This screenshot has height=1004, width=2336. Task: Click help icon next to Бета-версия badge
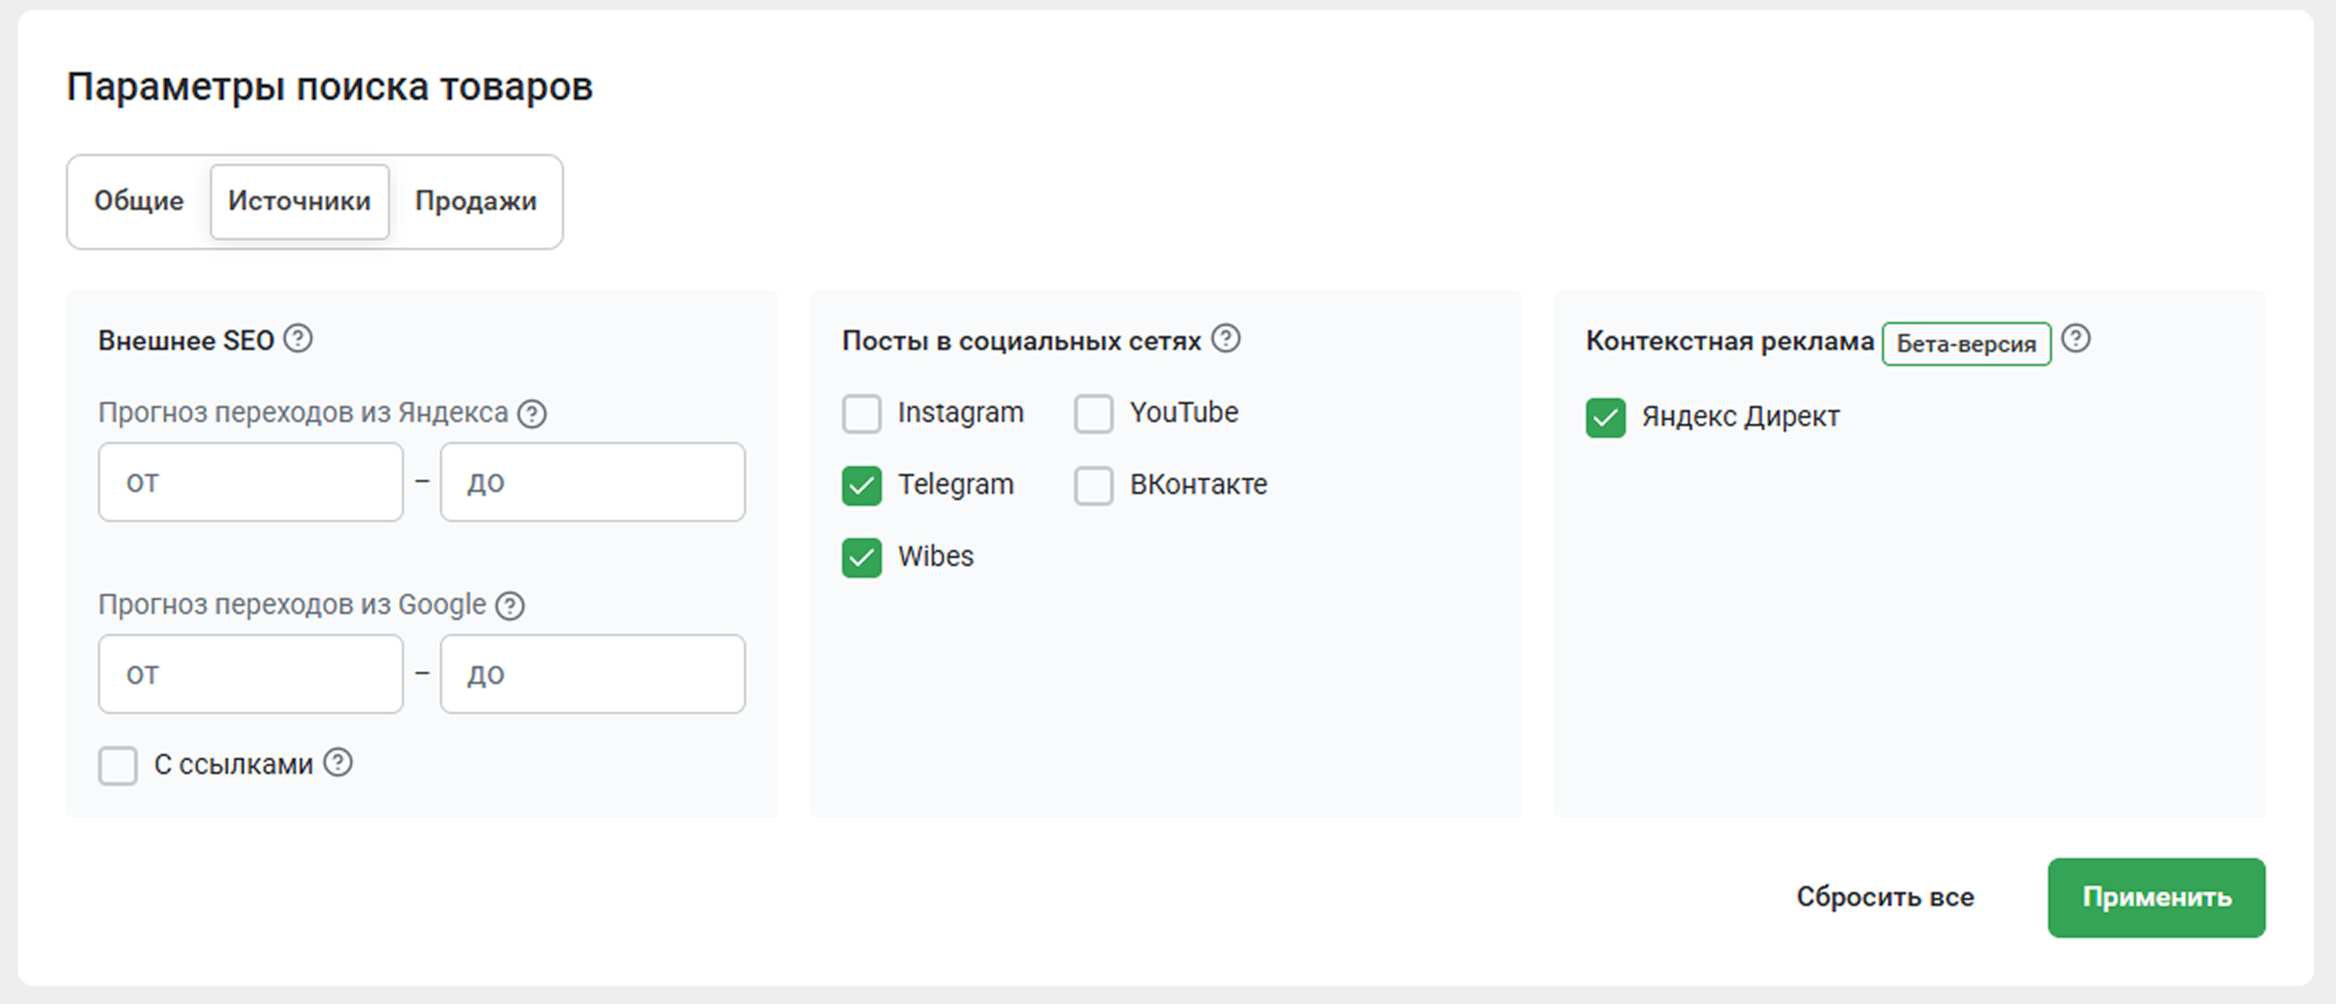point(2076,339)
